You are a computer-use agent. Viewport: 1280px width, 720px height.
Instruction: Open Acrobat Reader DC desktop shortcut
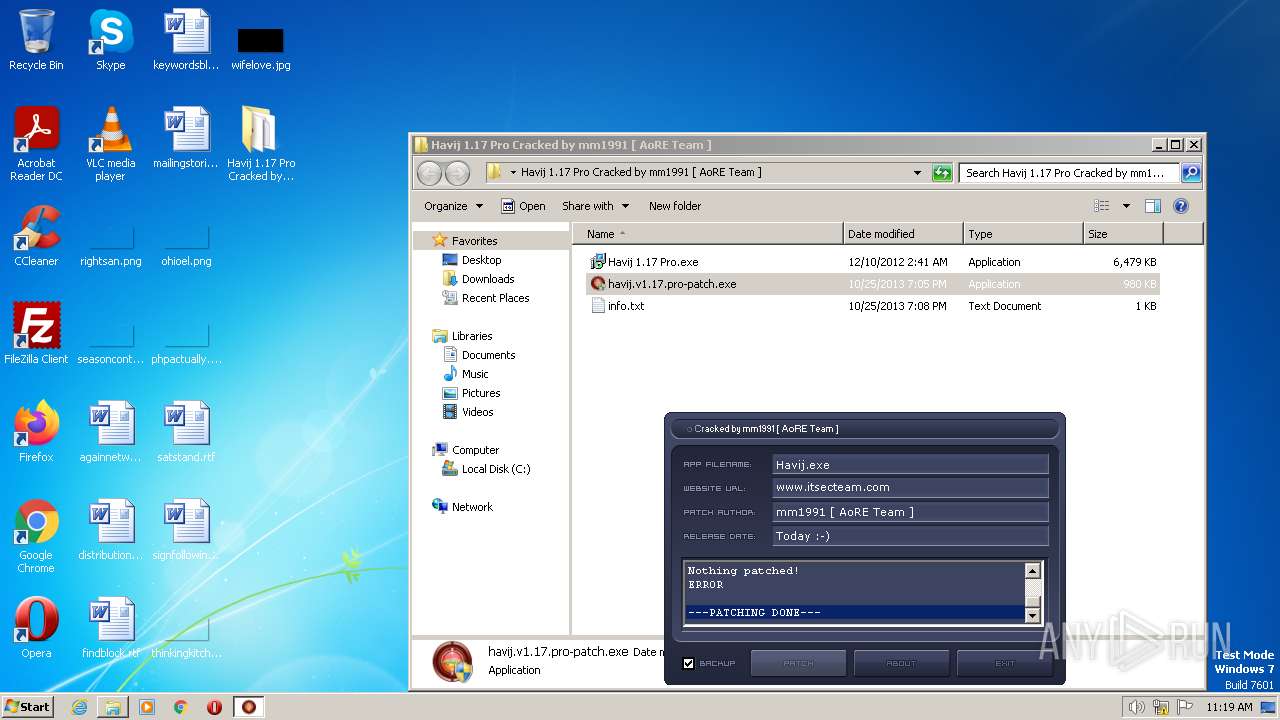point(36,144)
